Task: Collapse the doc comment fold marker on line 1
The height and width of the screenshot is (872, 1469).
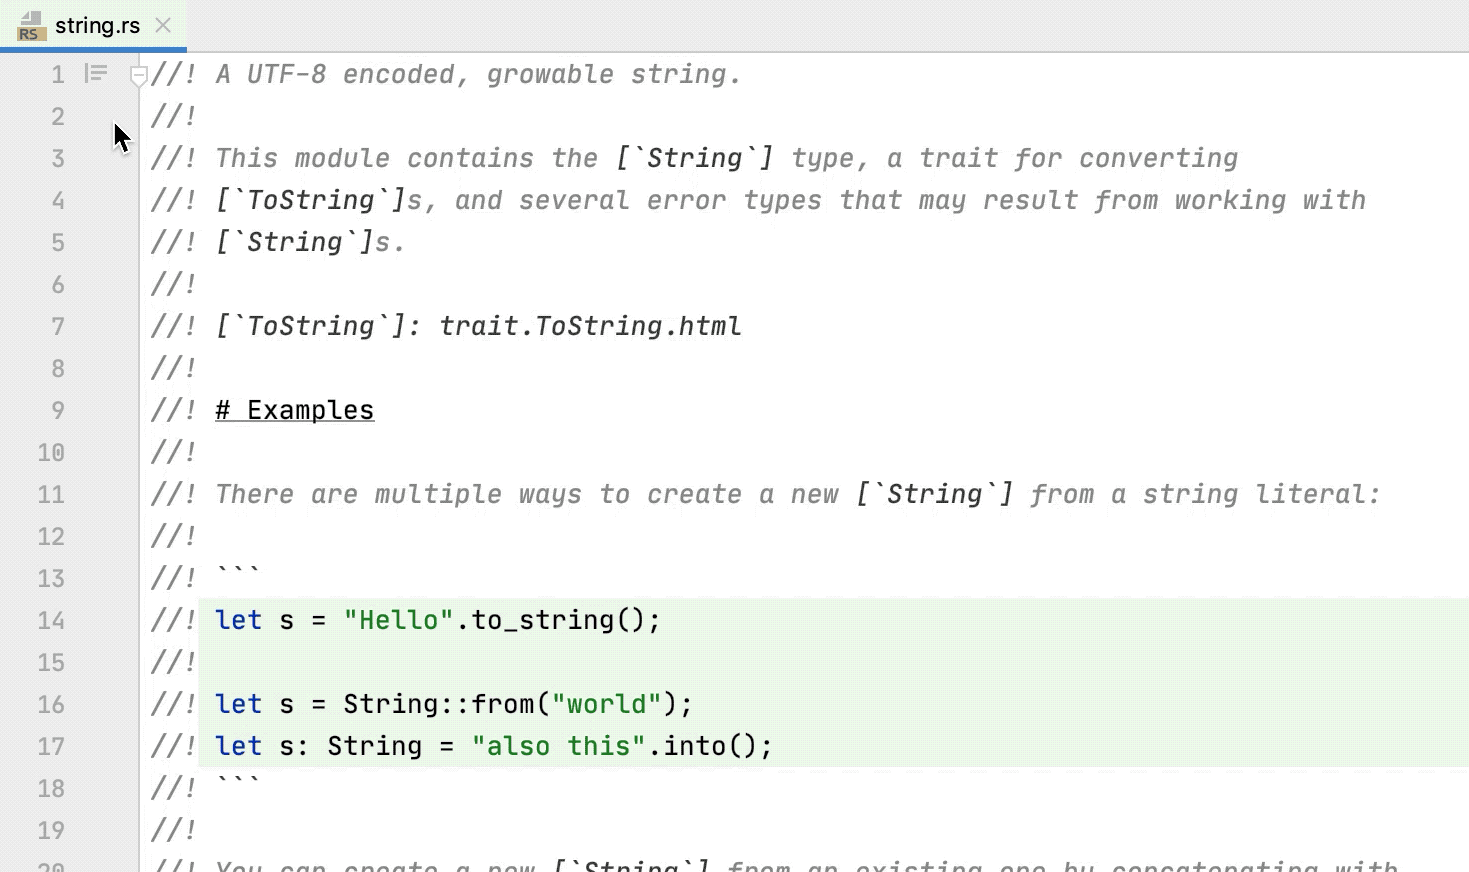Action: pos(139,75)
